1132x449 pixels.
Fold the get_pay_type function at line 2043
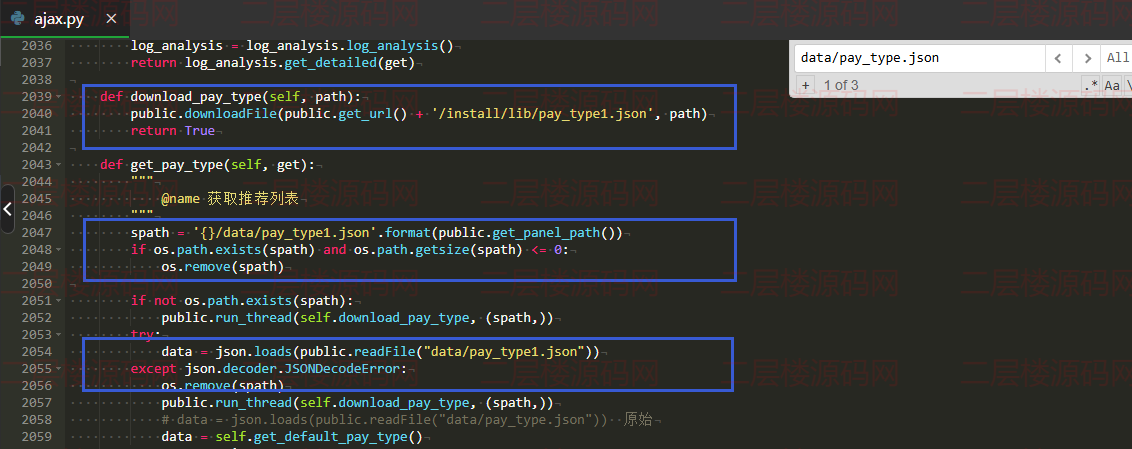coord(58,165)
